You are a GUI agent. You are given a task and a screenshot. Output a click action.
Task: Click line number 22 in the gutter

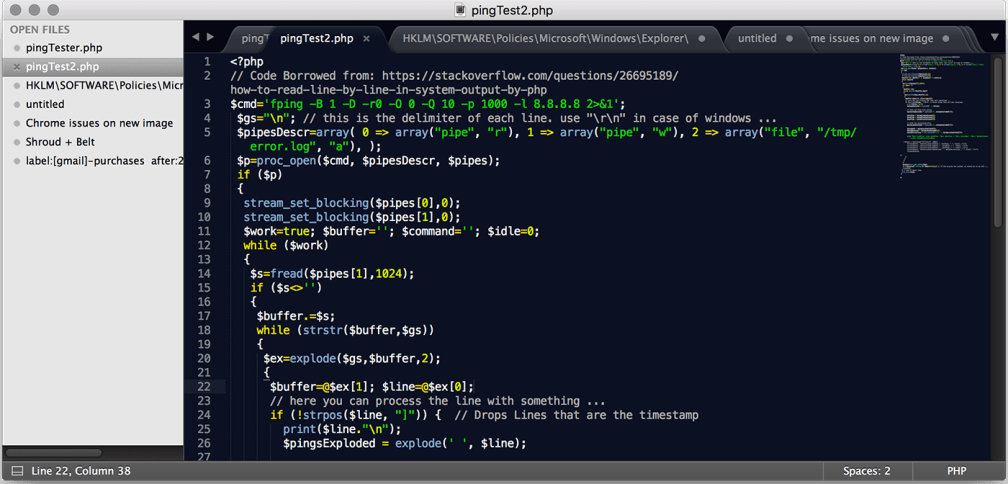[x=204, y=387]
